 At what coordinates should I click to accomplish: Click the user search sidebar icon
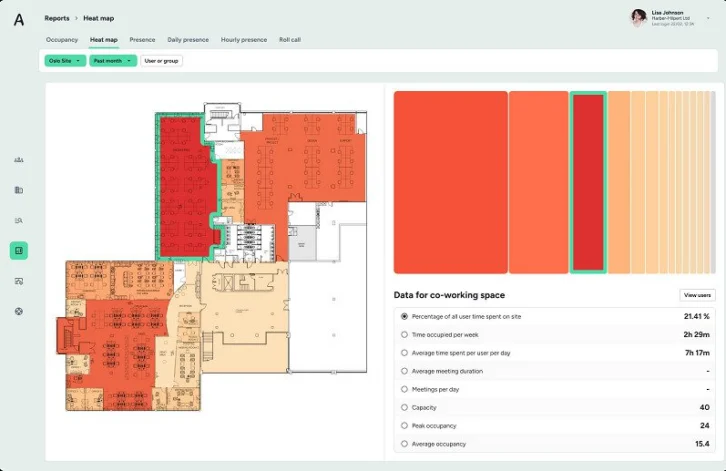tap(19, 220)
